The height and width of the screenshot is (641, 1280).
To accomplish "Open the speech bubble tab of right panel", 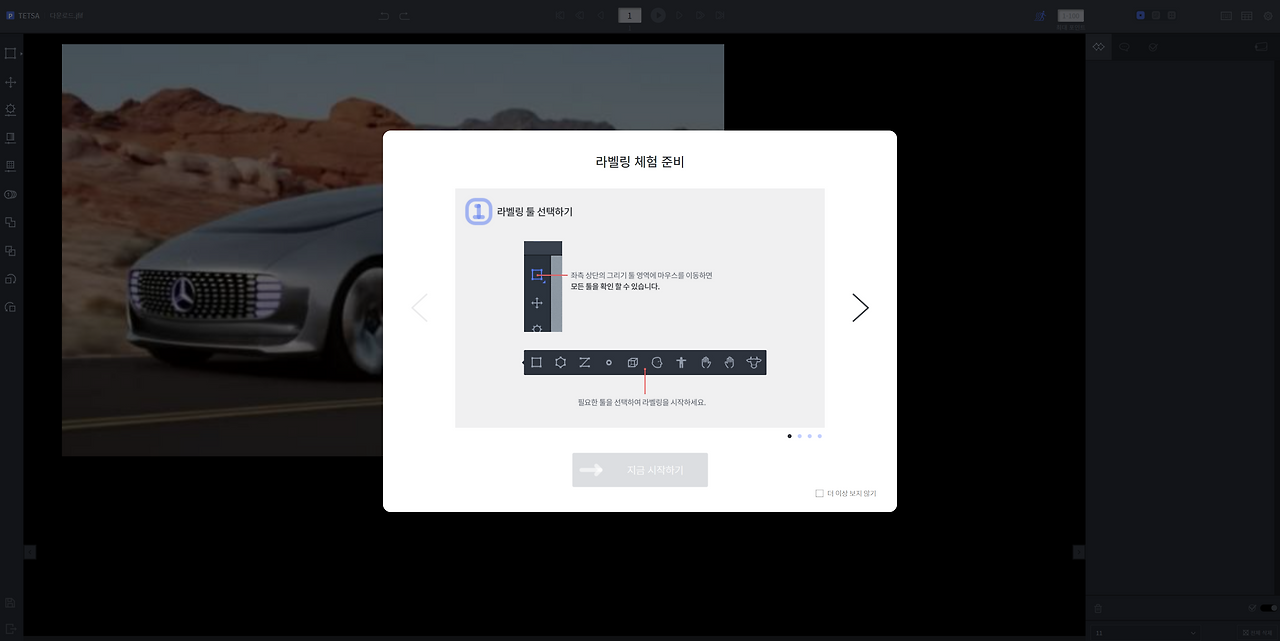I will [x=1125, y=47].
